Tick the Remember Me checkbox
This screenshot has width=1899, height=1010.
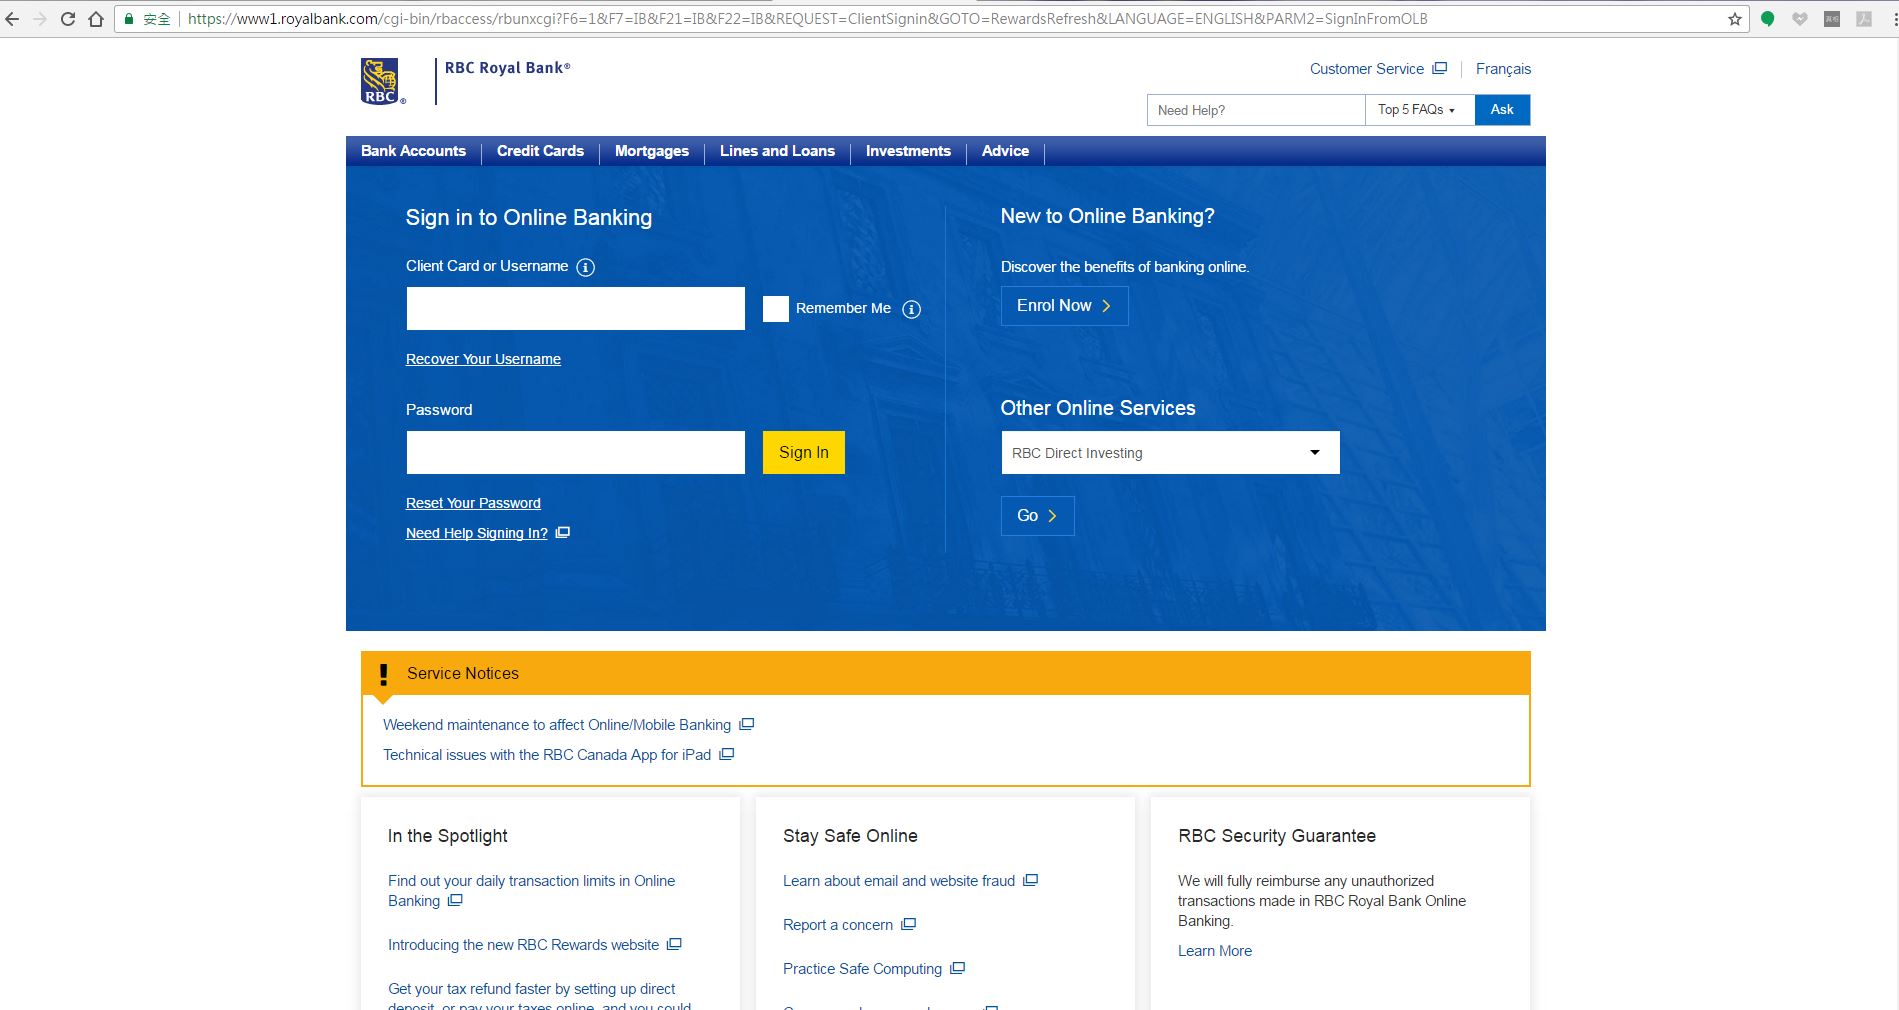pos(776,309)
